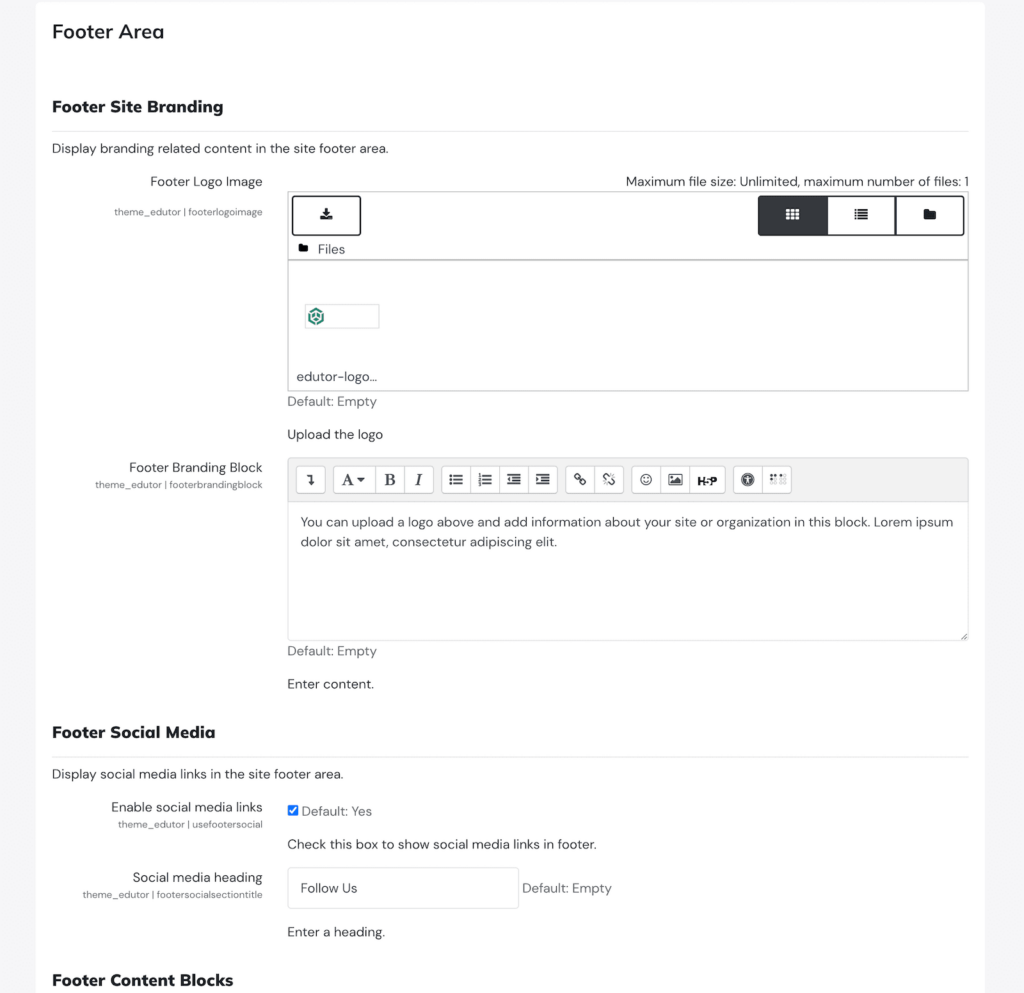Insert an emoji into the branding block
This screenshot has height=993, width=1024.
(x=645, y=479)
